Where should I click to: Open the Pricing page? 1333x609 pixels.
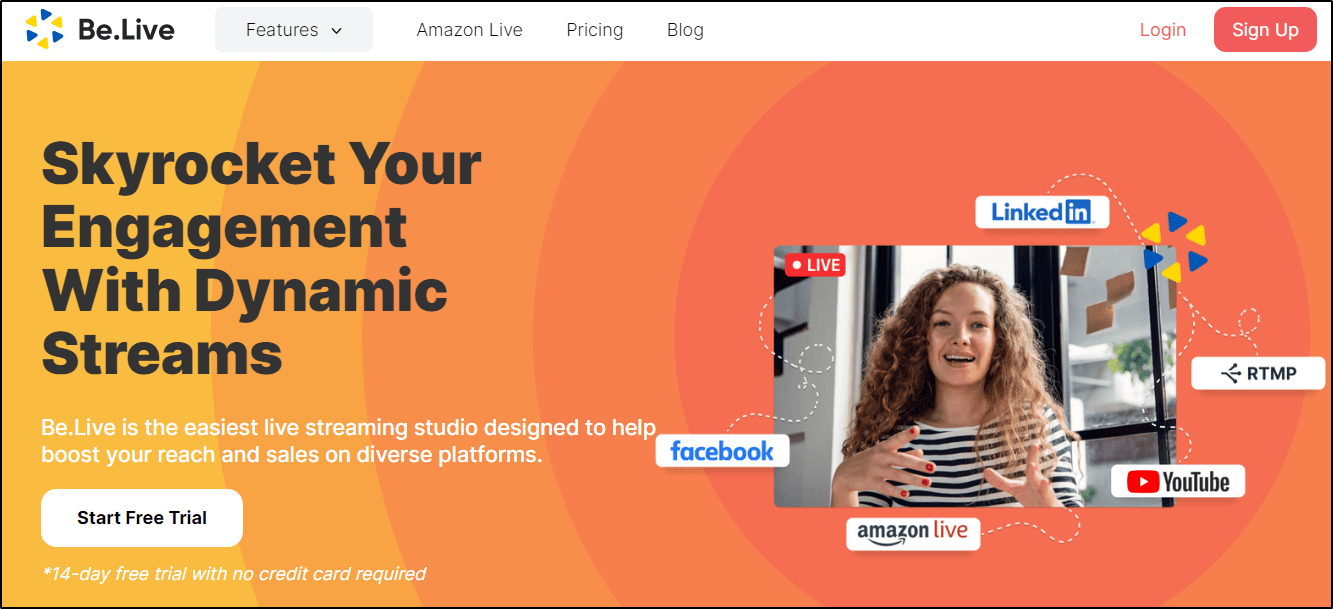(595, 30)
